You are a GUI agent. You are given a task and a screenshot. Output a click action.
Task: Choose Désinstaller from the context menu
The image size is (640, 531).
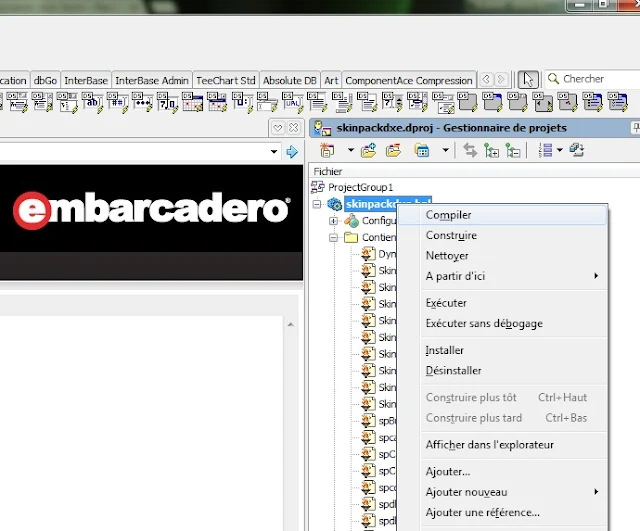point(502,371)
